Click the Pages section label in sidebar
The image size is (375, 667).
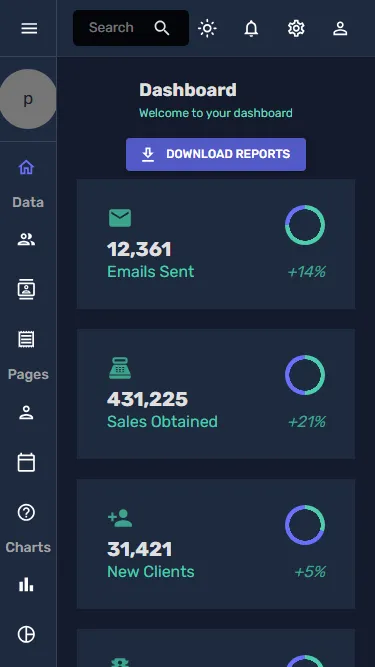point(28,375)
